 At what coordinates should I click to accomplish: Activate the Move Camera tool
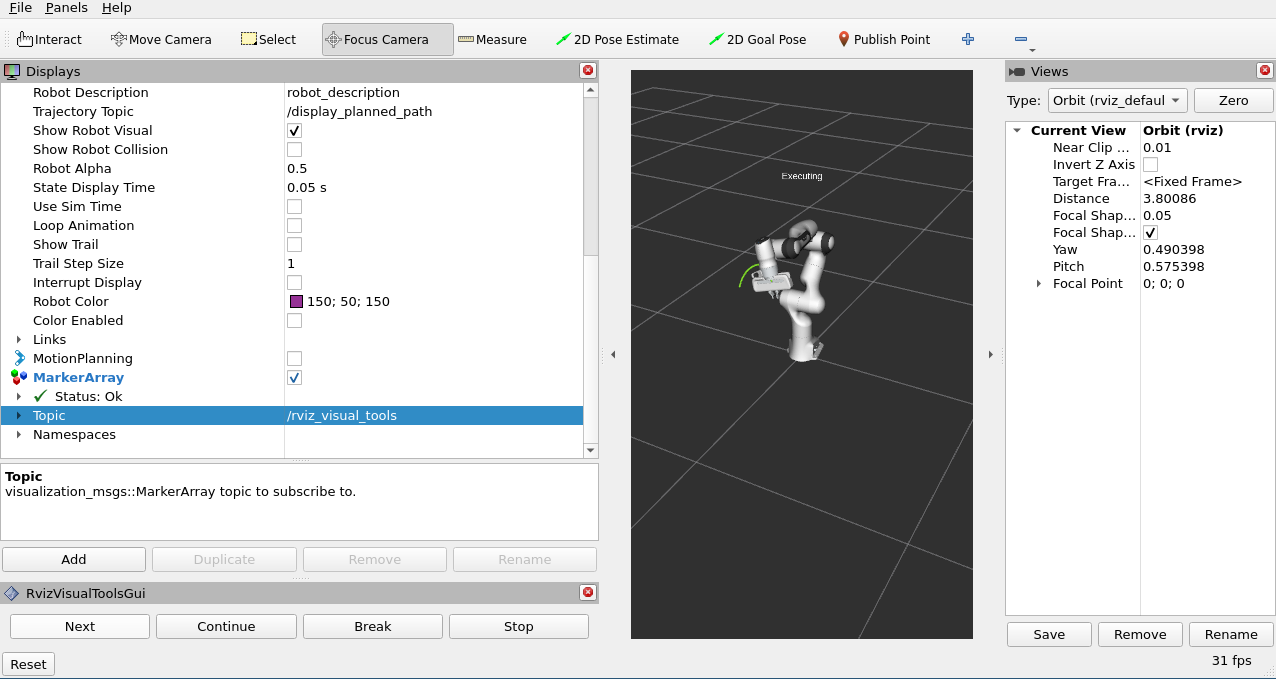pyautogui.click(x=161, y=39)
